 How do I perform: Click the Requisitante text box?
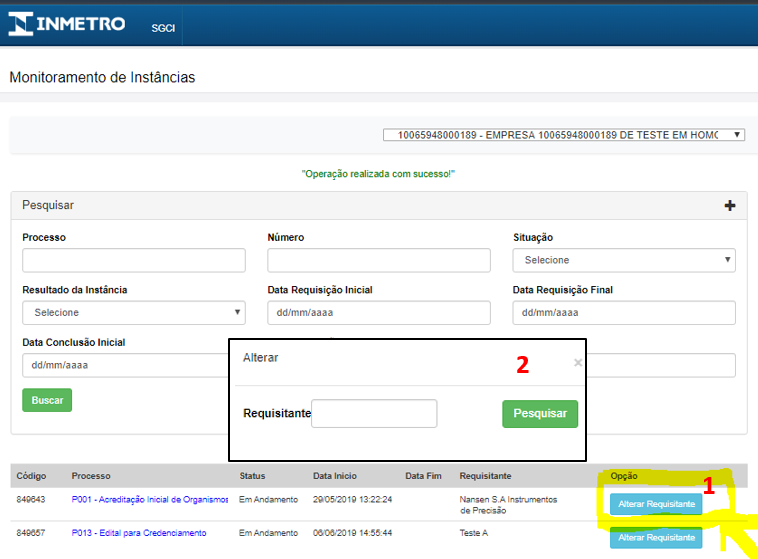coord(374,414)
